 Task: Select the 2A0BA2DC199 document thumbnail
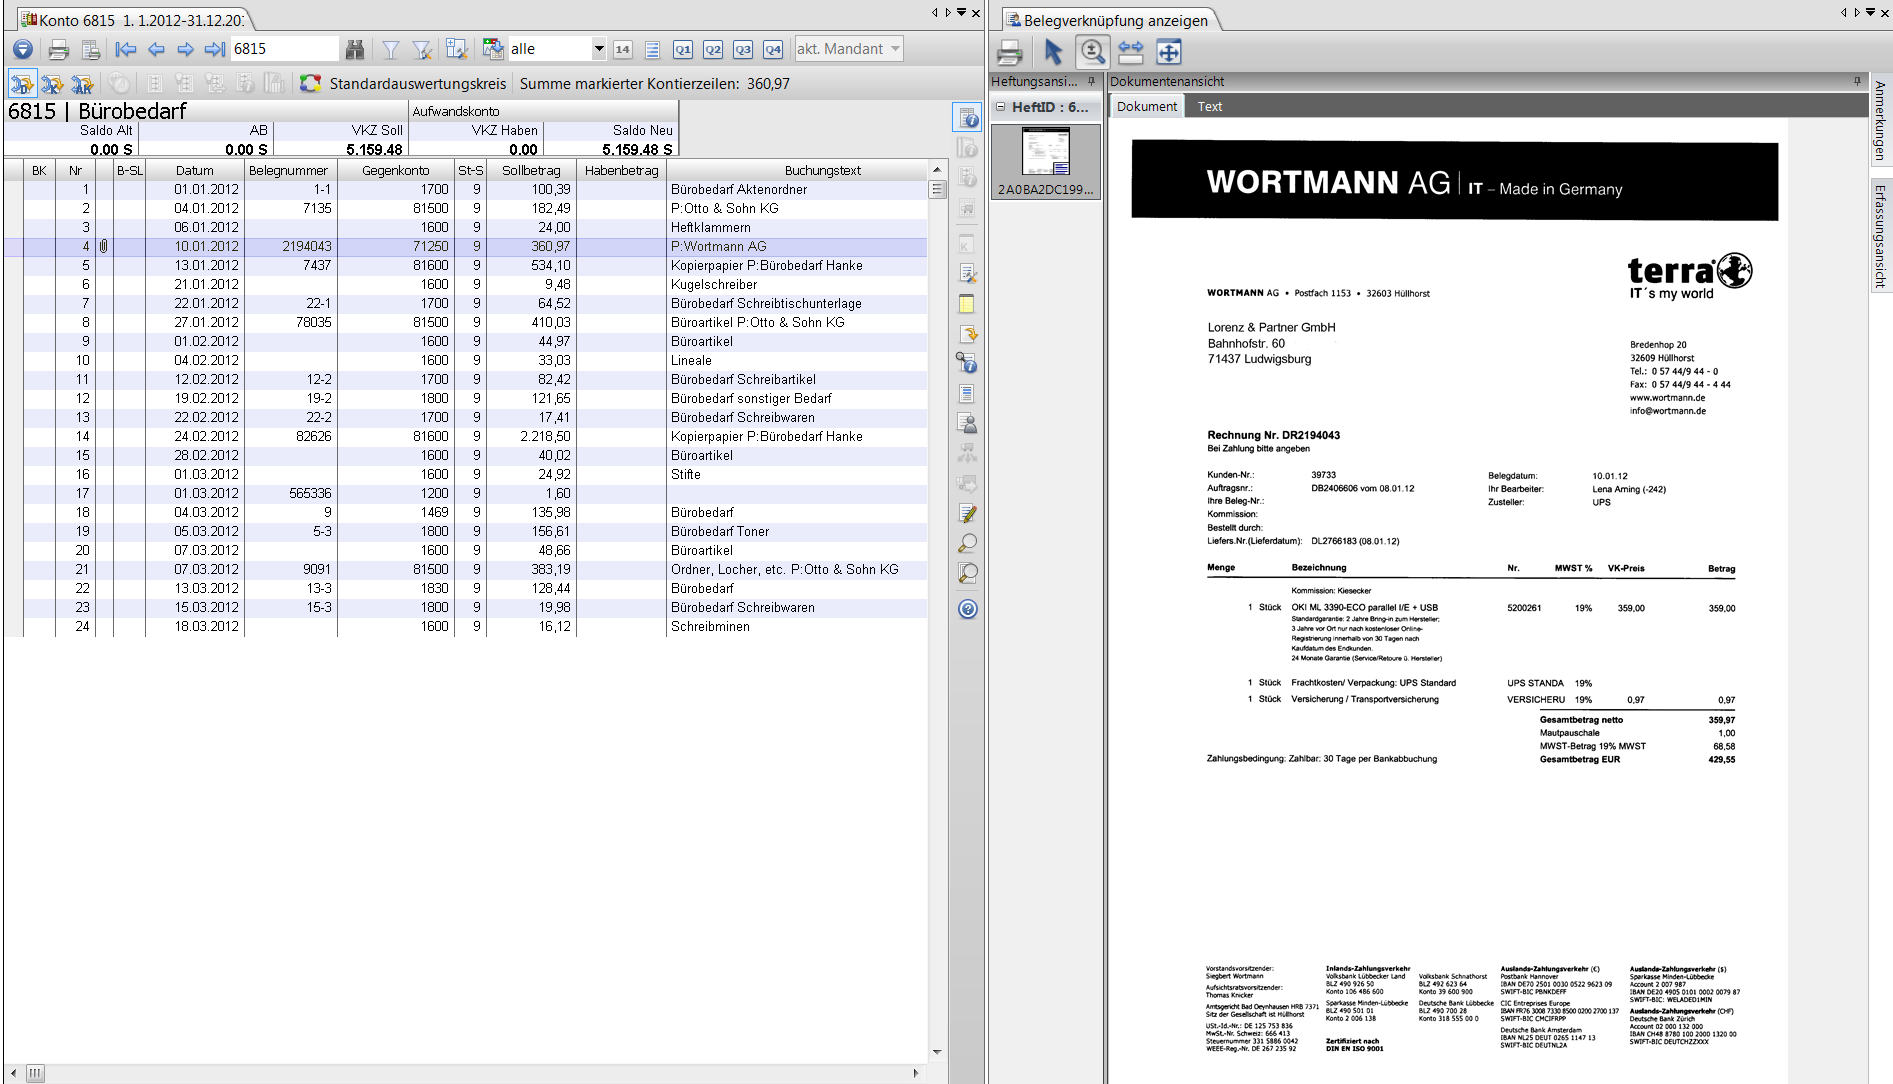[1046, 160]
